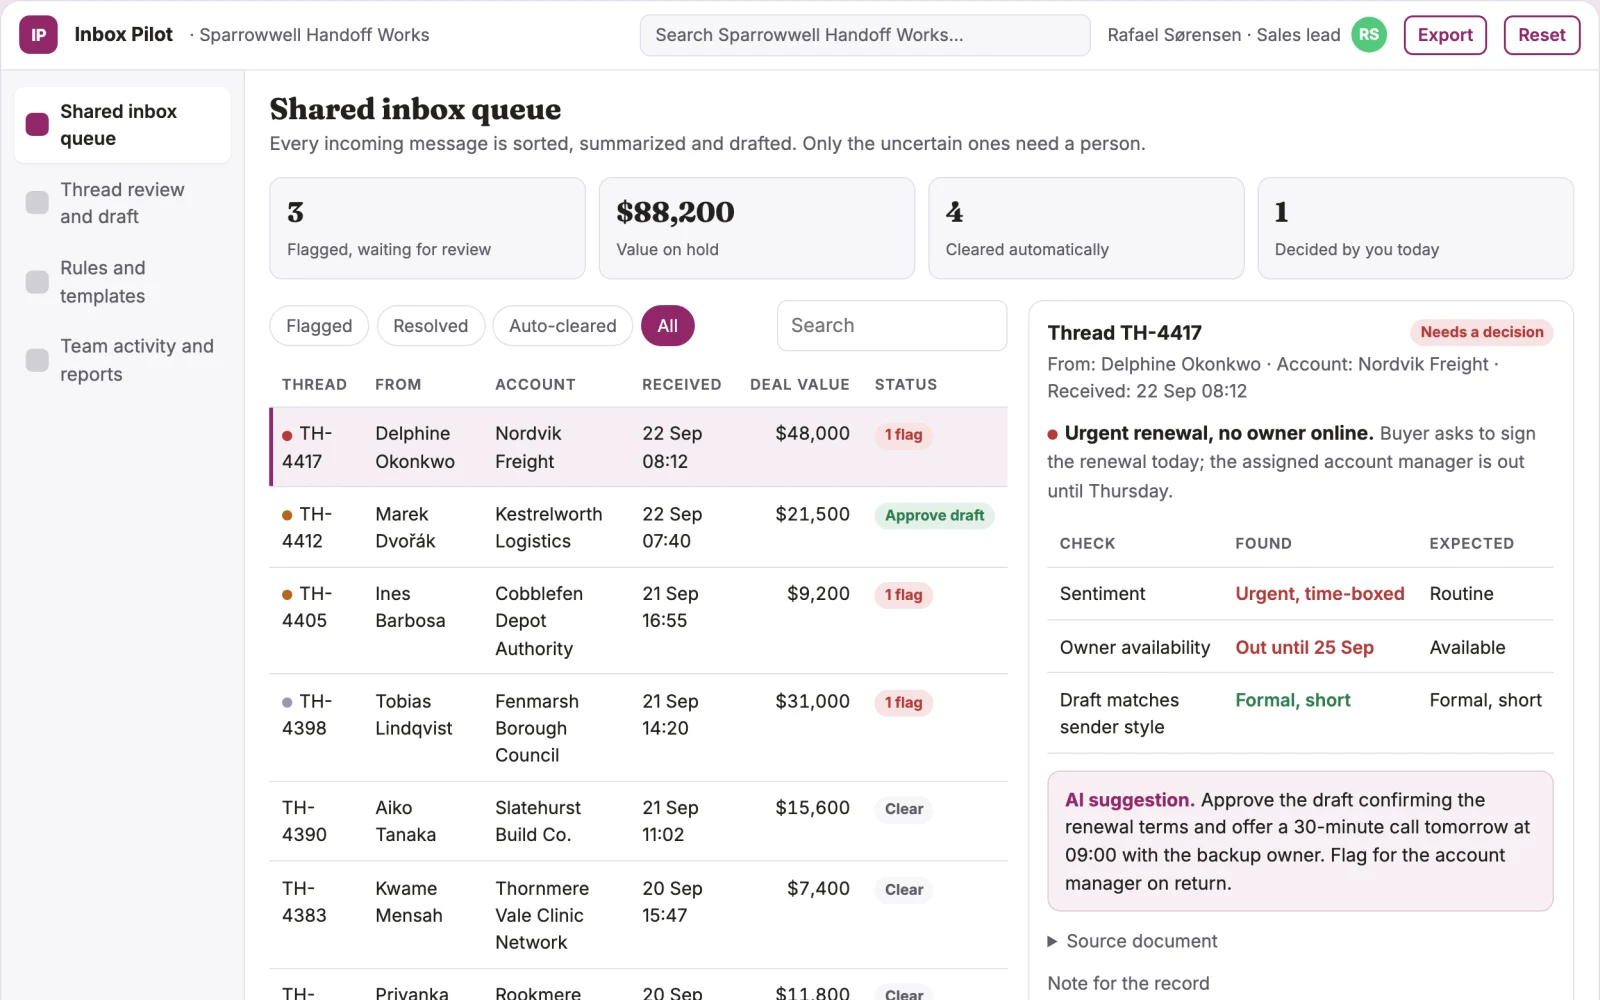
Task: Click the Slatehurst Build Co. account cell
Action: 538,821
